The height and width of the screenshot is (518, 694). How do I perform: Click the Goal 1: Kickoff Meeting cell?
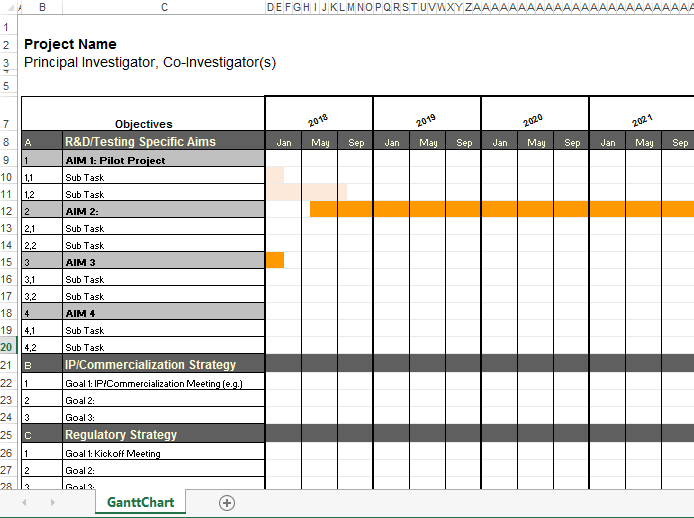[x=113, y=453]
